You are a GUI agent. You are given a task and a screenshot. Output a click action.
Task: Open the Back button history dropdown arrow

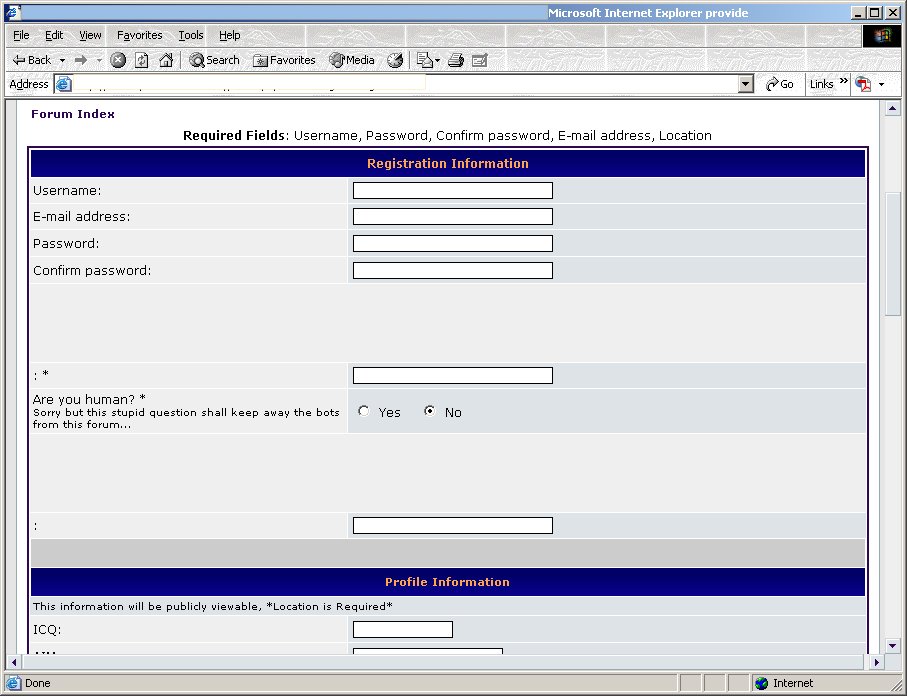click(x=62, y=60)
